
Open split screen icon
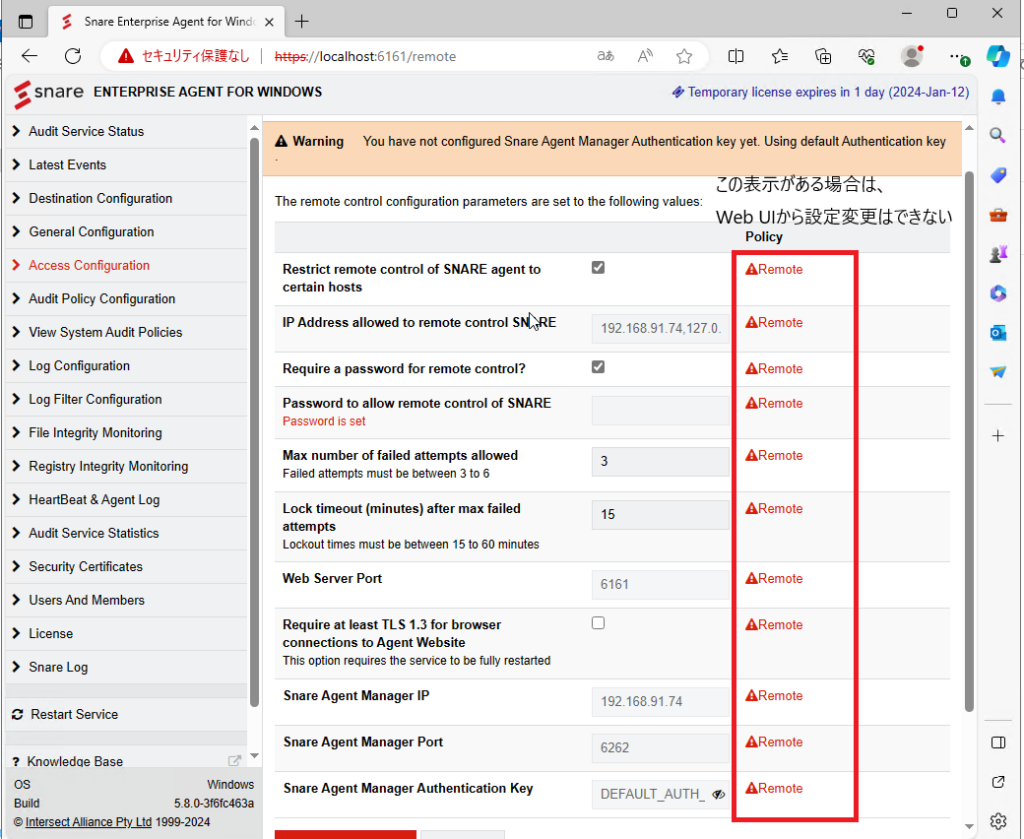point(735,56)
